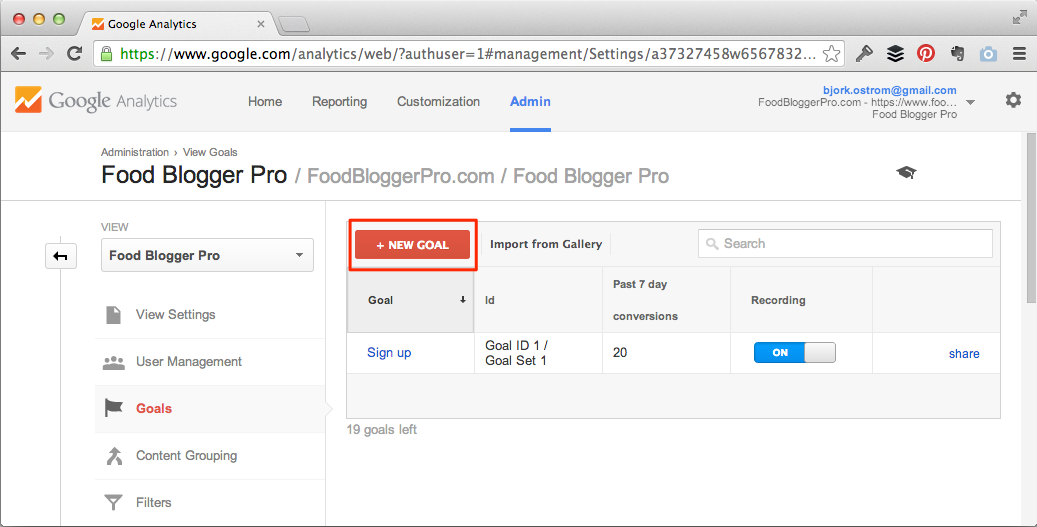Screen dimensions: 1037x527
Task: Open the Chrome hamburger menu
Action: coord(1019,54)
